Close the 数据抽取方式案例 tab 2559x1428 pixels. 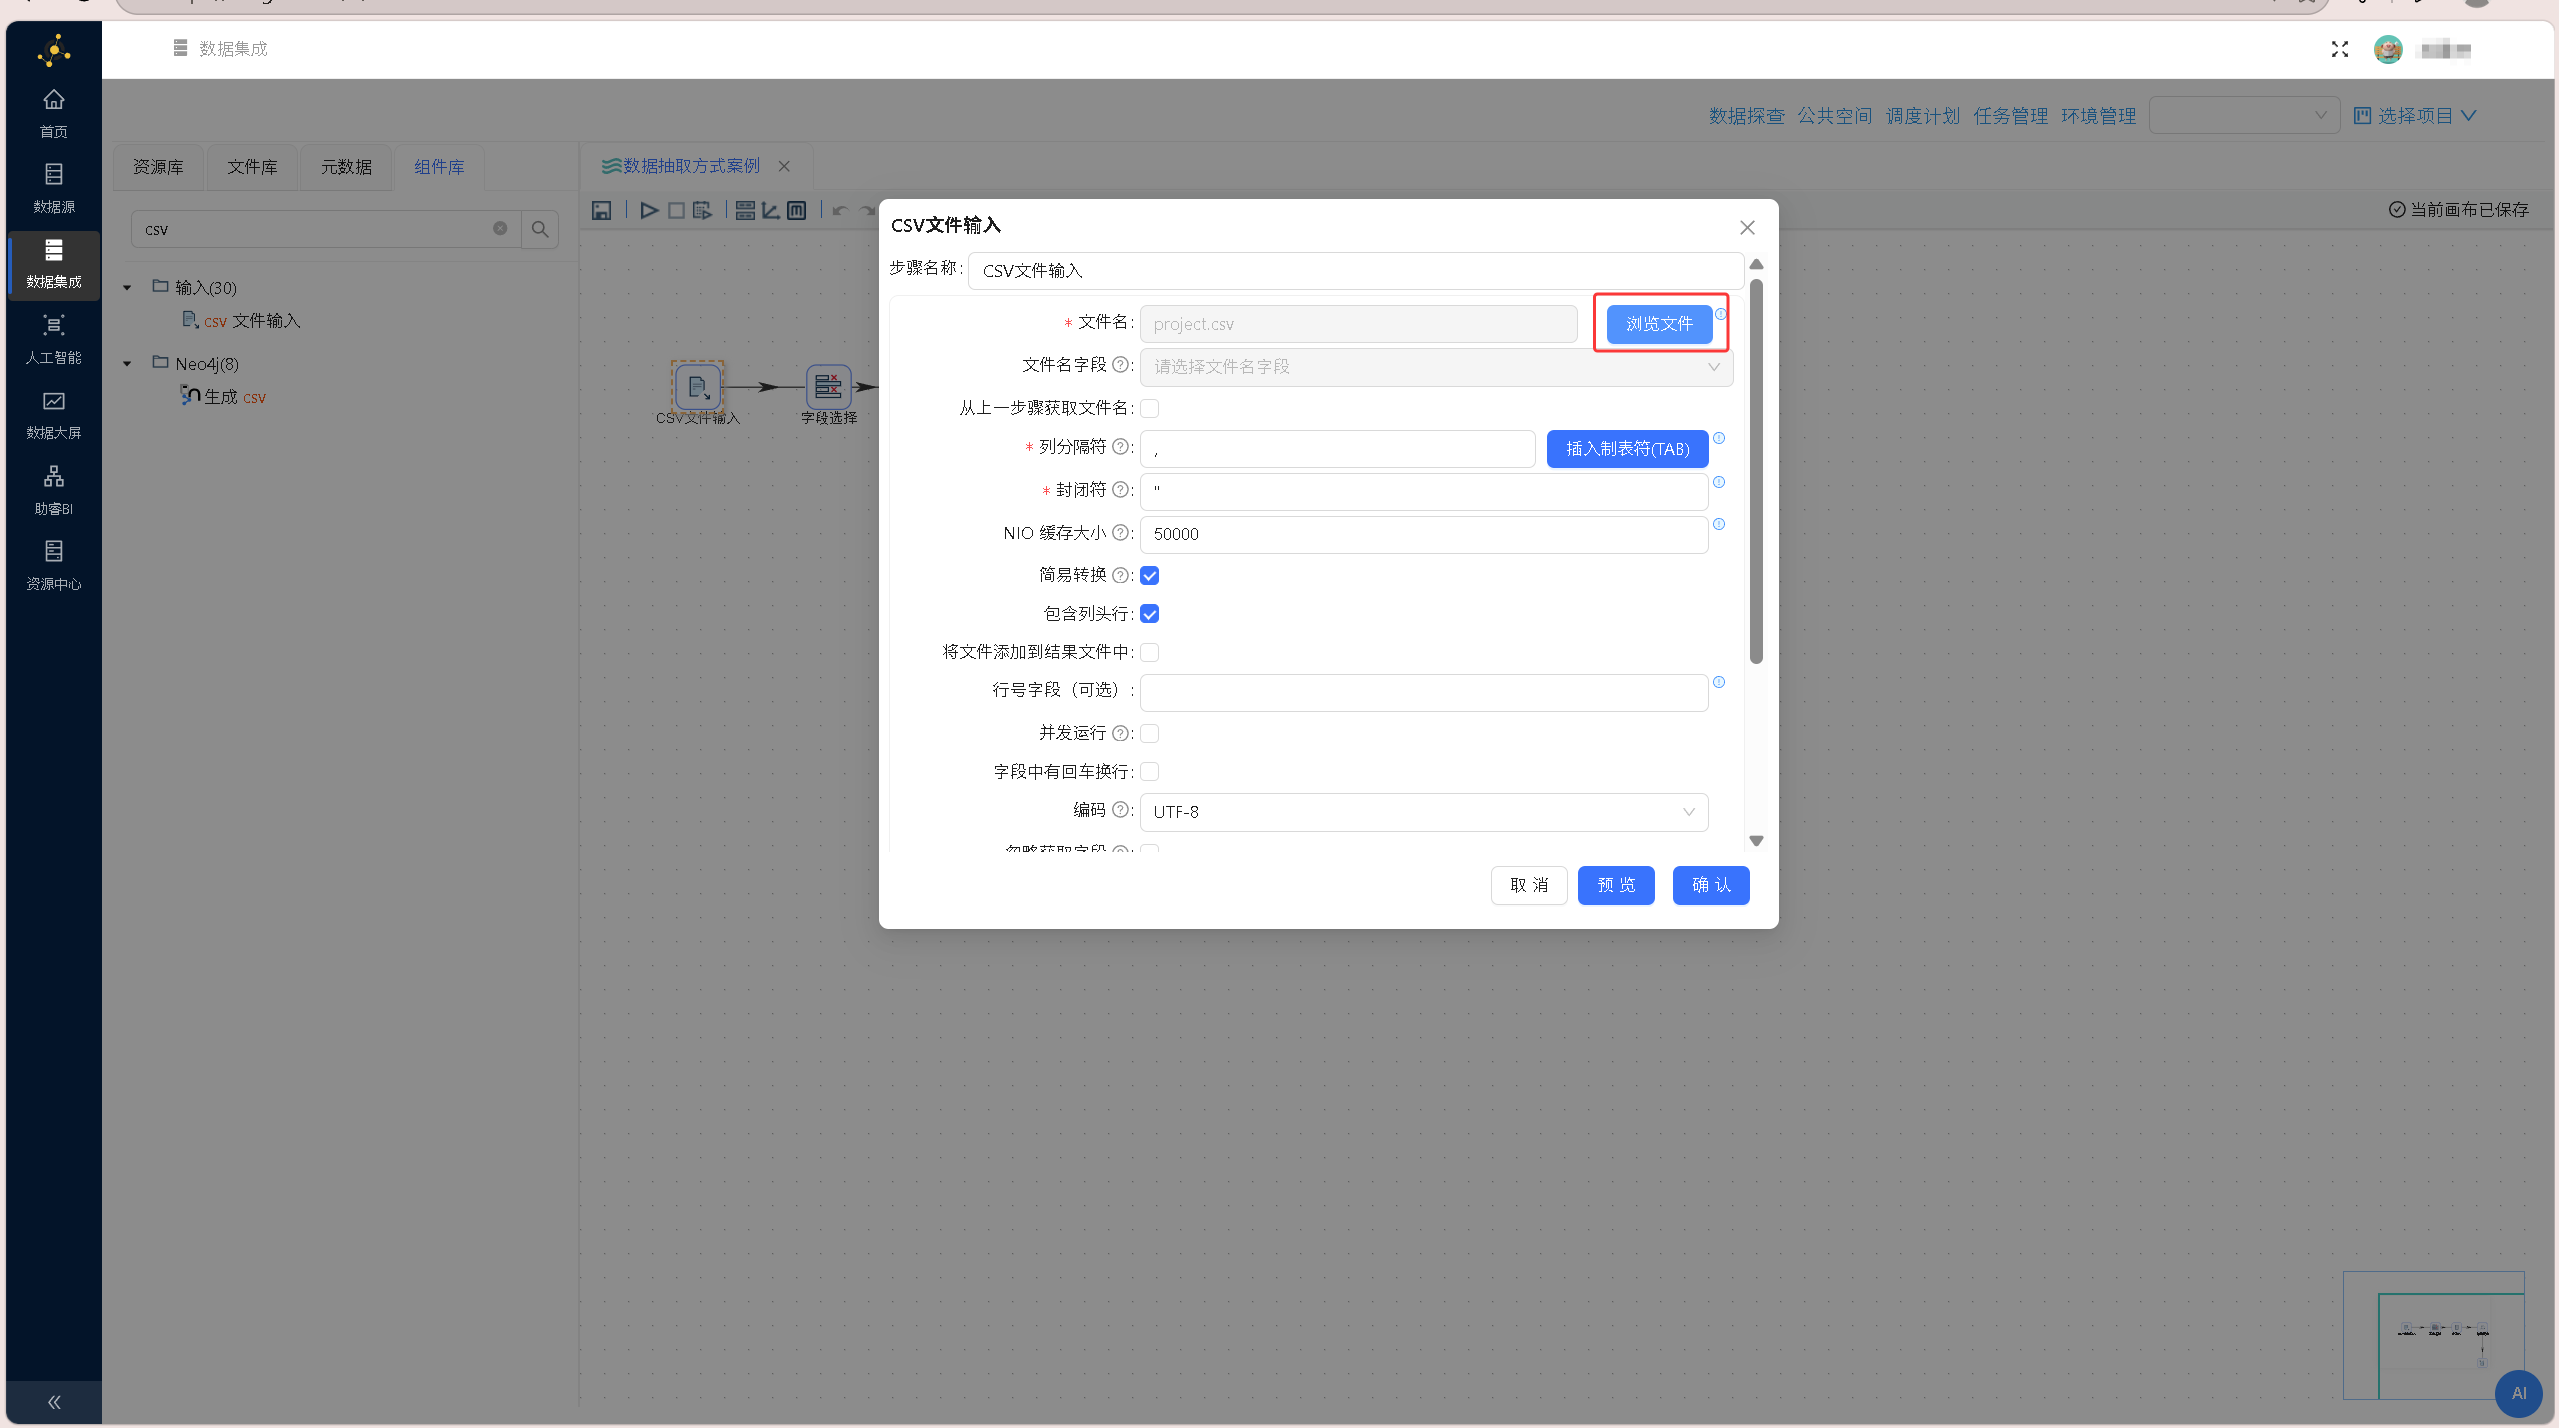(x=784, y=166)
